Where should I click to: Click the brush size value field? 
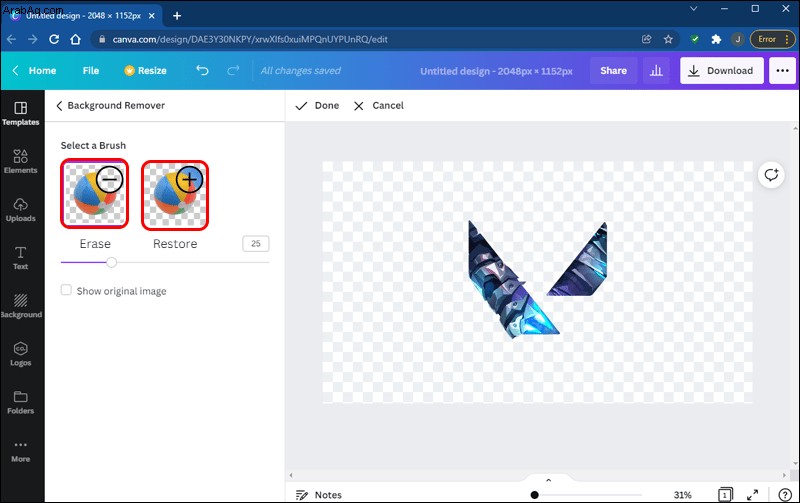pyautogui.click(x=256, y=243)
